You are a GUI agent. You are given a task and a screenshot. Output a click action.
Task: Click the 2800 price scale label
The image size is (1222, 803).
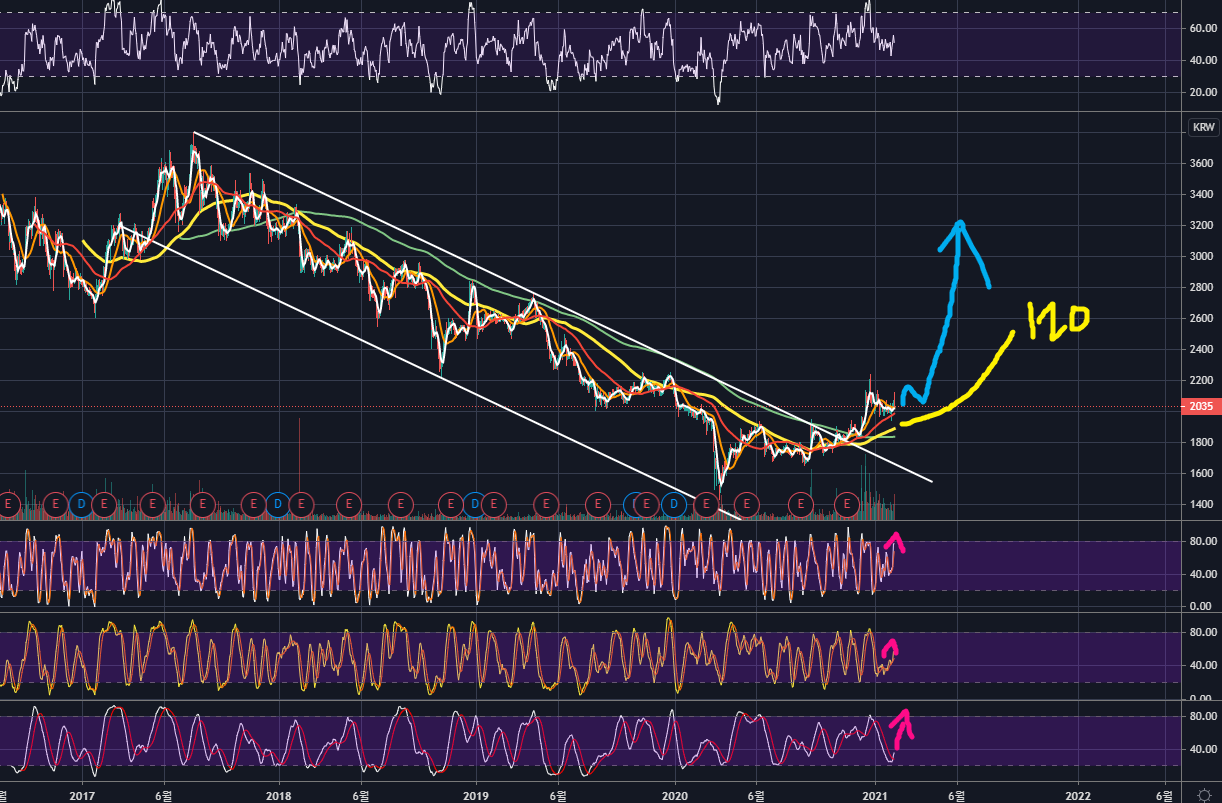pyautogui.click(x=1201, y=287)
